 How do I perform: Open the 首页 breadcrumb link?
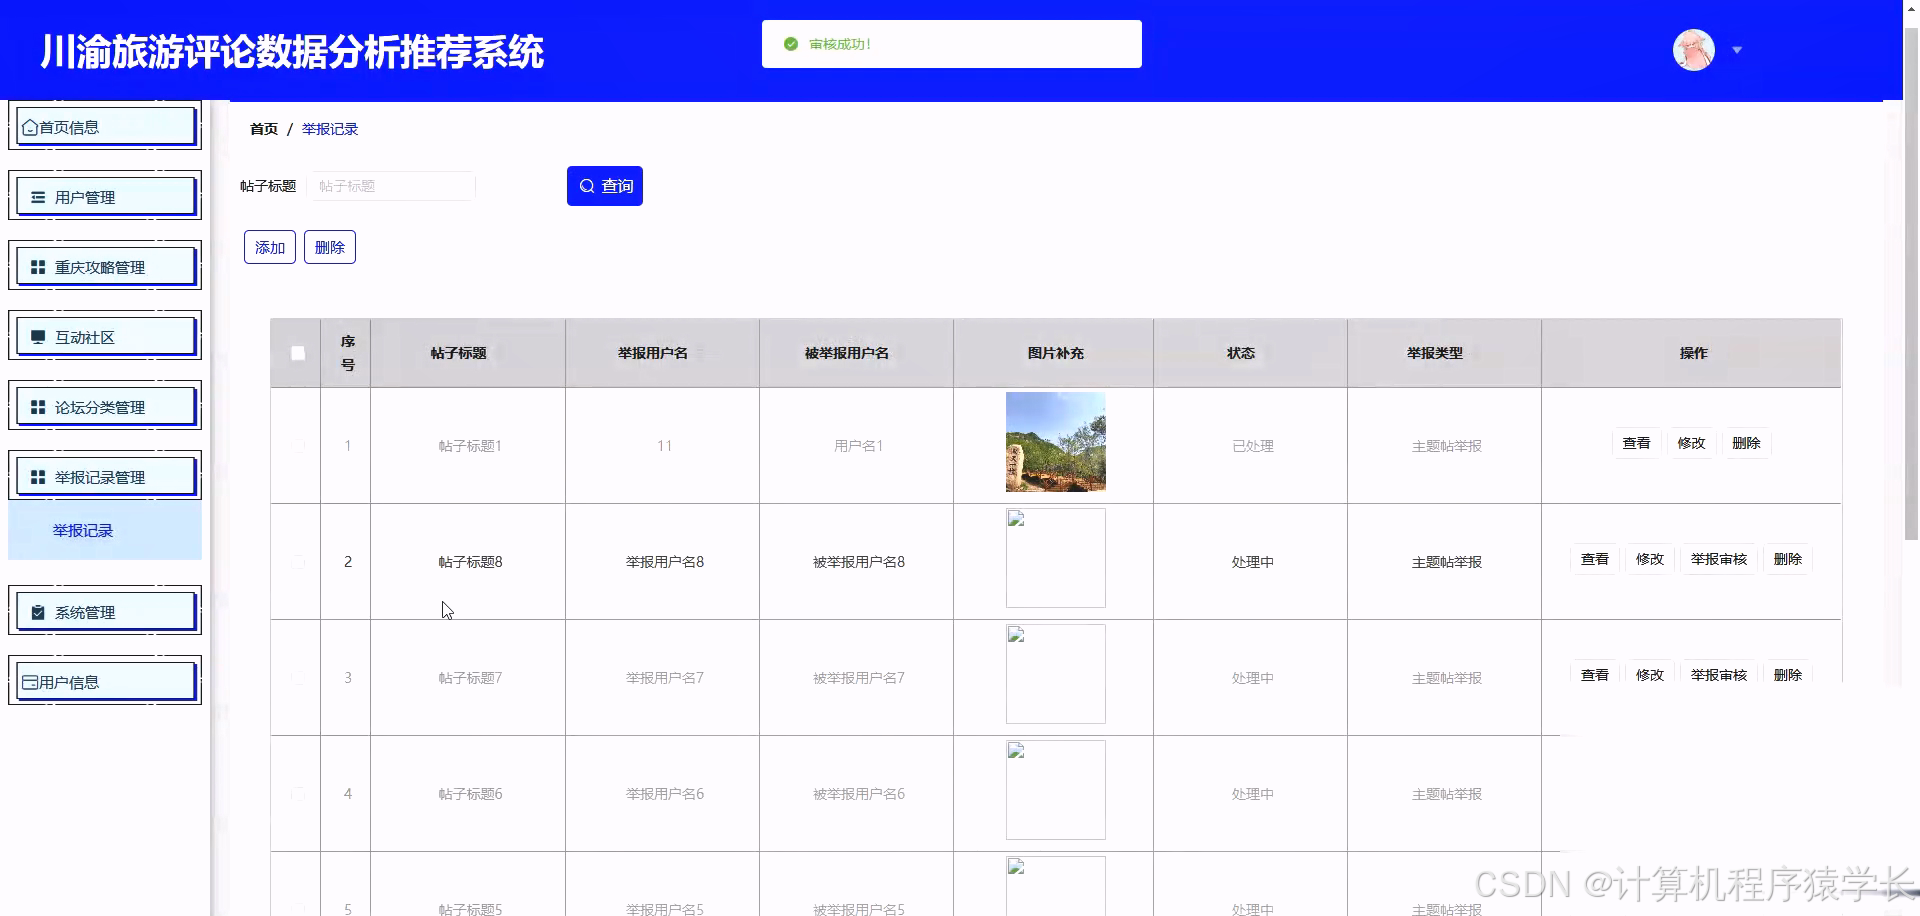(263, 128)
